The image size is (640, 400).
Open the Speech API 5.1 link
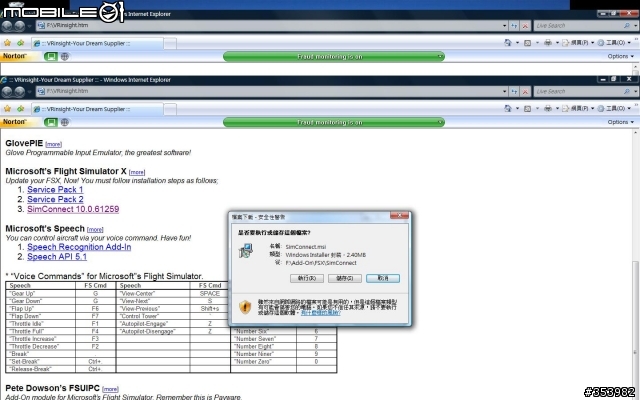[x=57, y=257]
